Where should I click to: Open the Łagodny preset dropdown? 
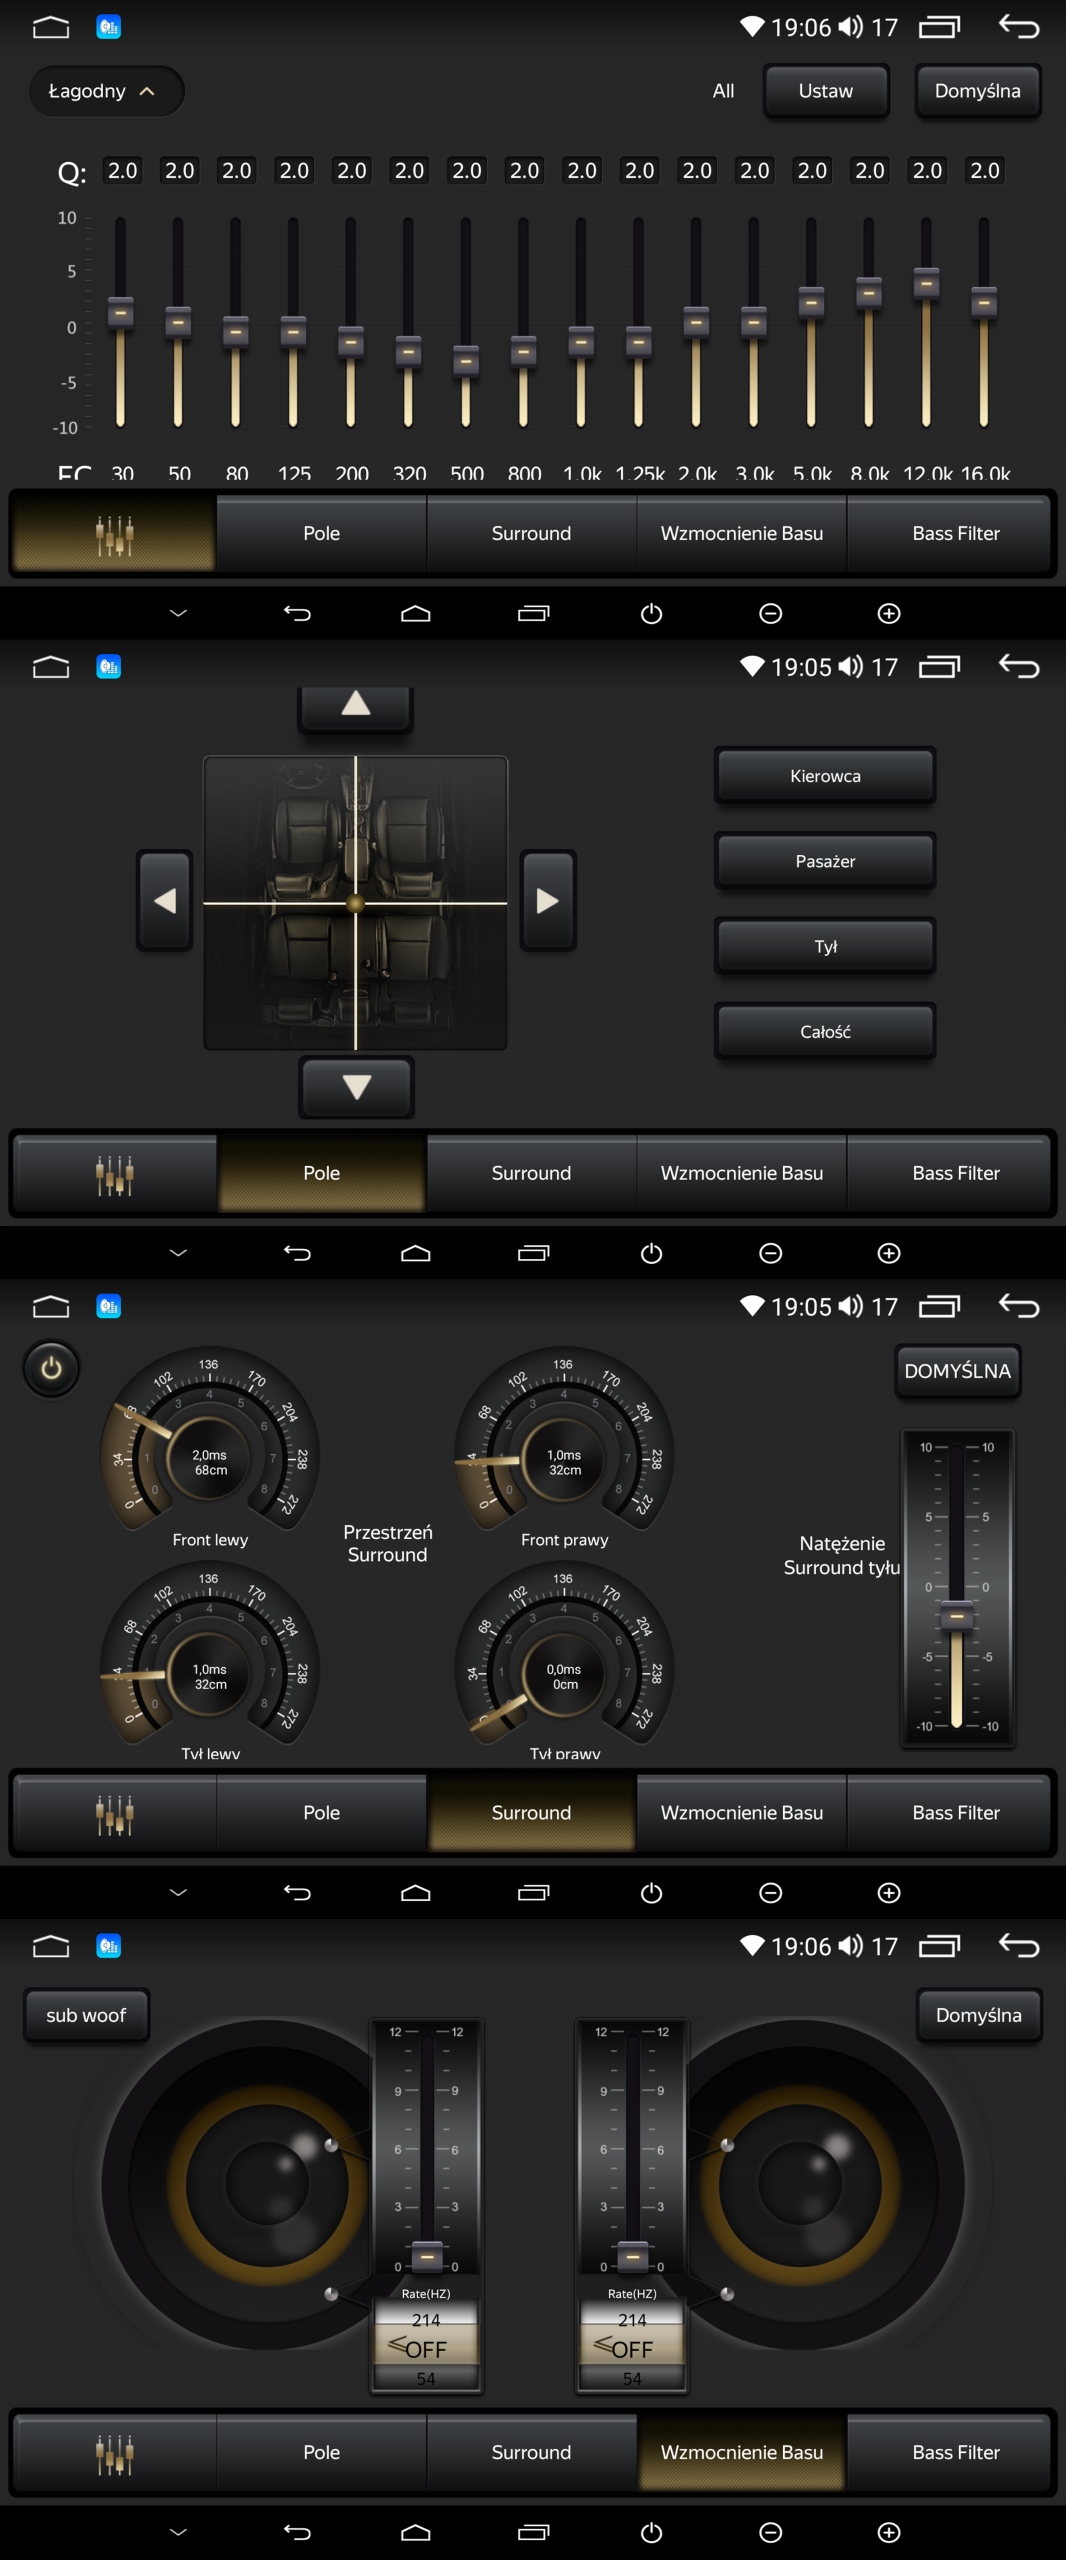[104, 91]
